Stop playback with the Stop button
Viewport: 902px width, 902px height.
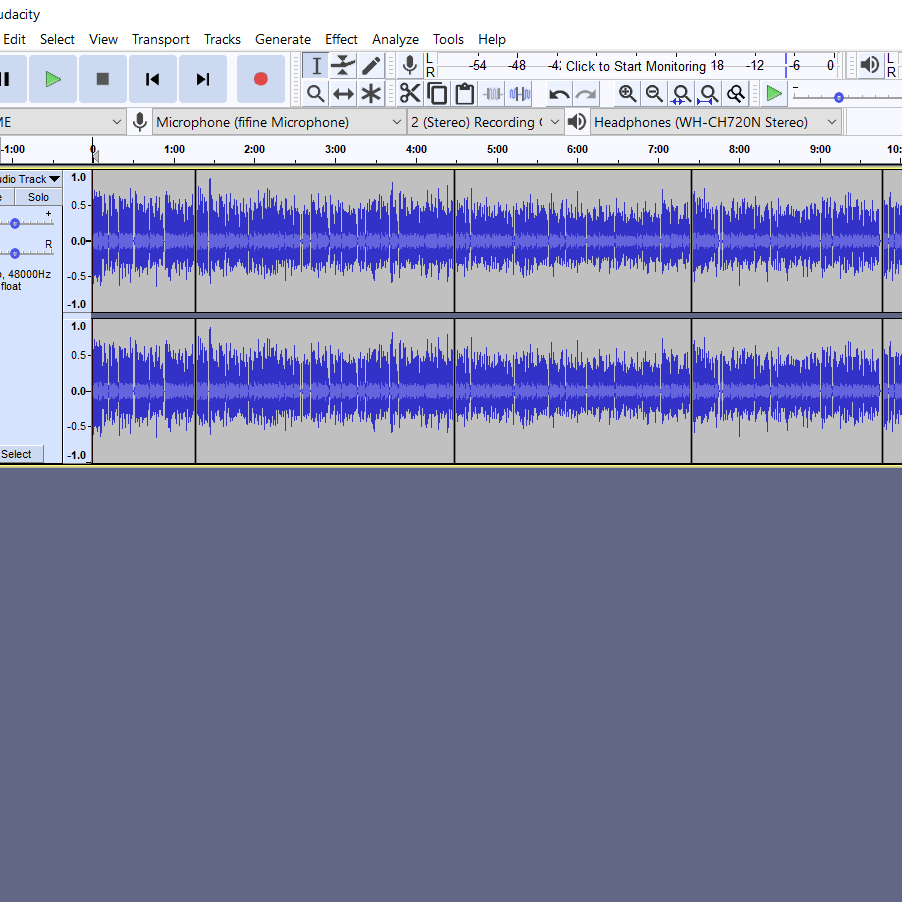[x=103, y=79]
